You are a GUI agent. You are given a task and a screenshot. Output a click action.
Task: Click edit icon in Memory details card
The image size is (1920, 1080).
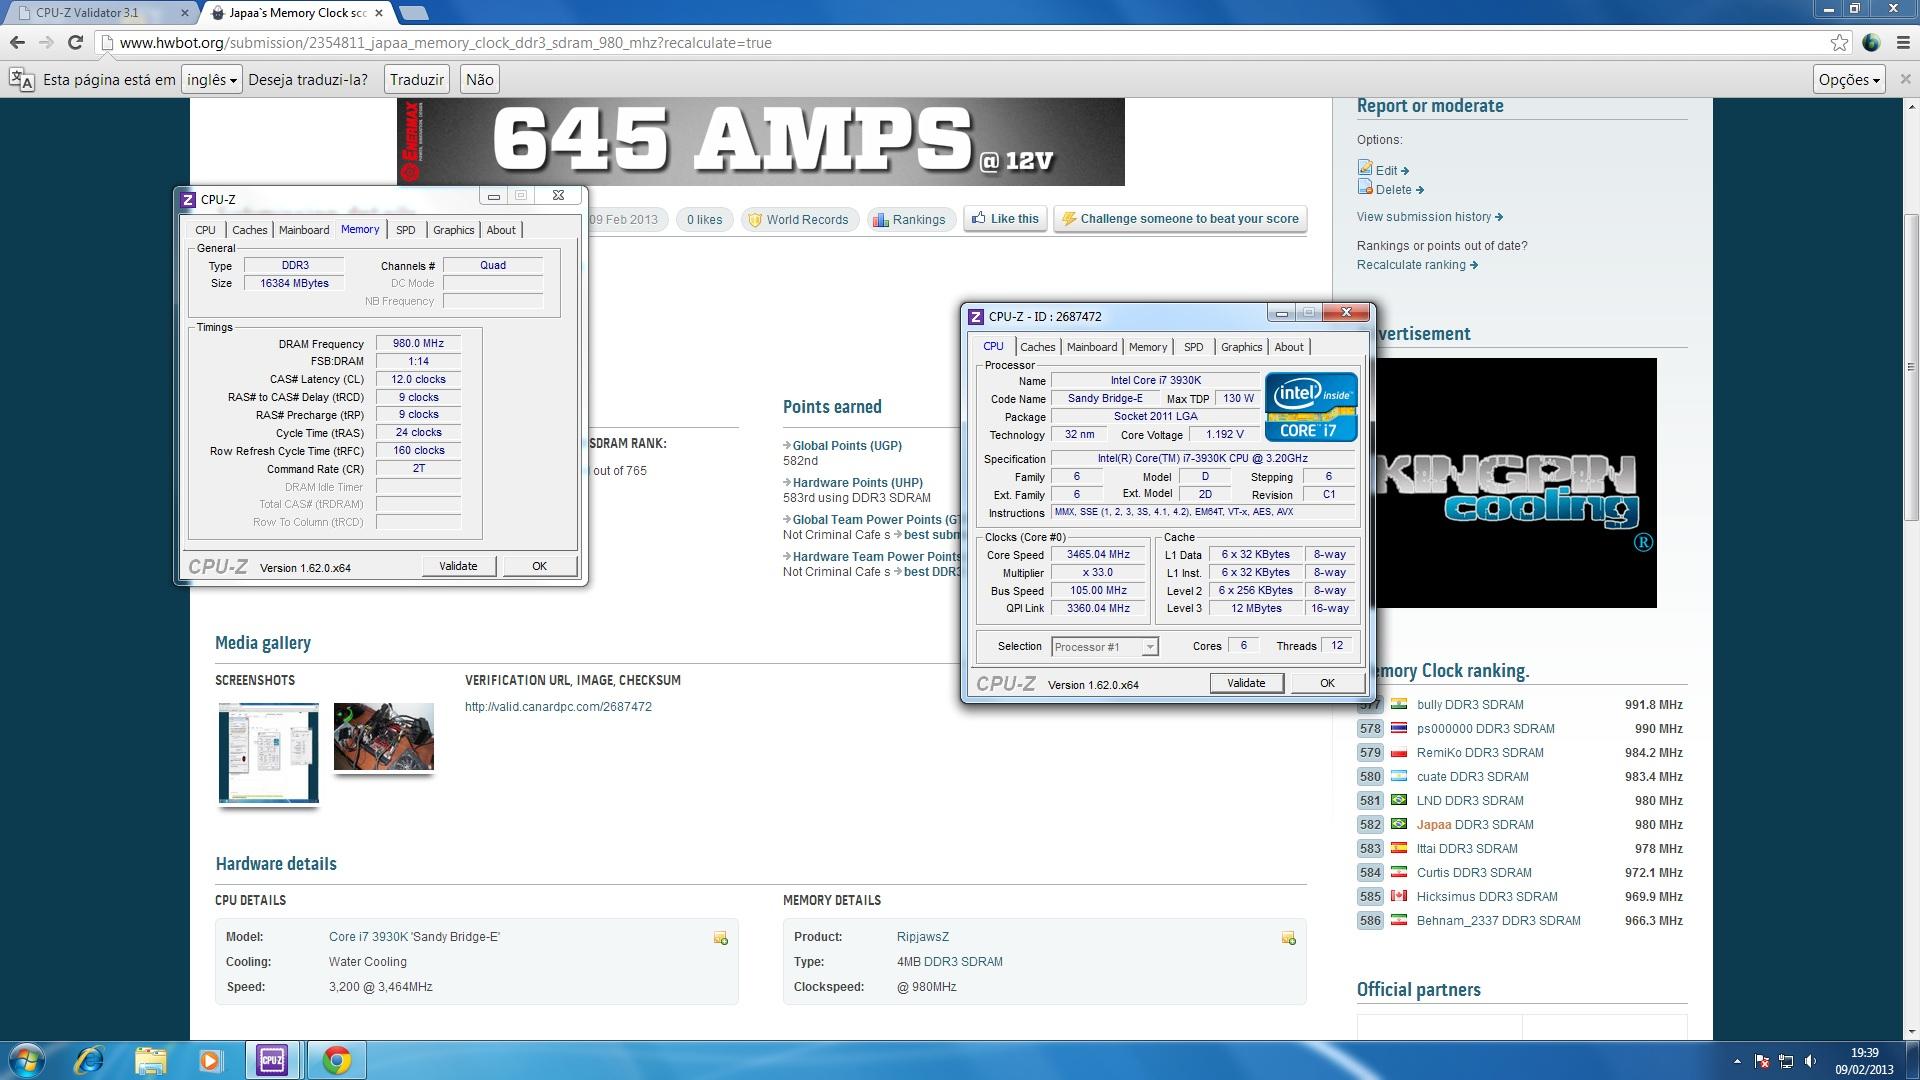(1288, 938)
